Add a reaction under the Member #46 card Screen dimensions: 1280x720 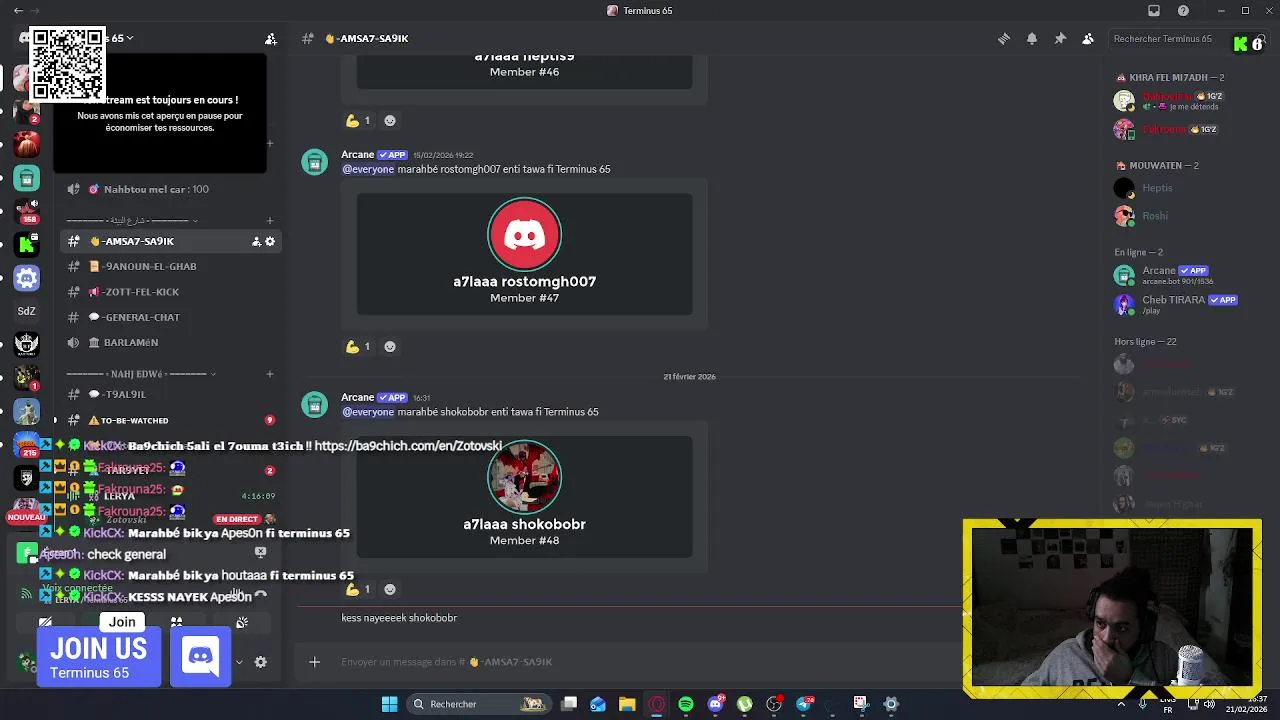[x=390, y=120]
